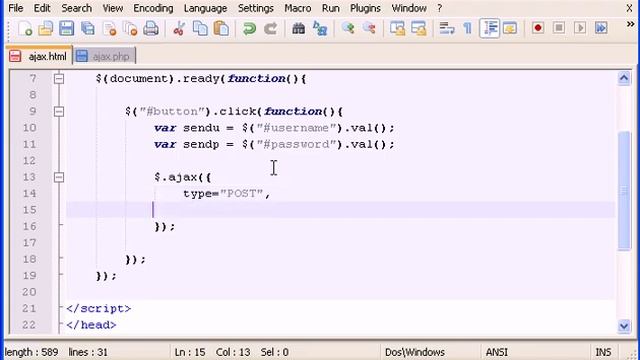Toggle INS mode in the status bar
This screenshot has width=640, height=360.
[603, 352]
